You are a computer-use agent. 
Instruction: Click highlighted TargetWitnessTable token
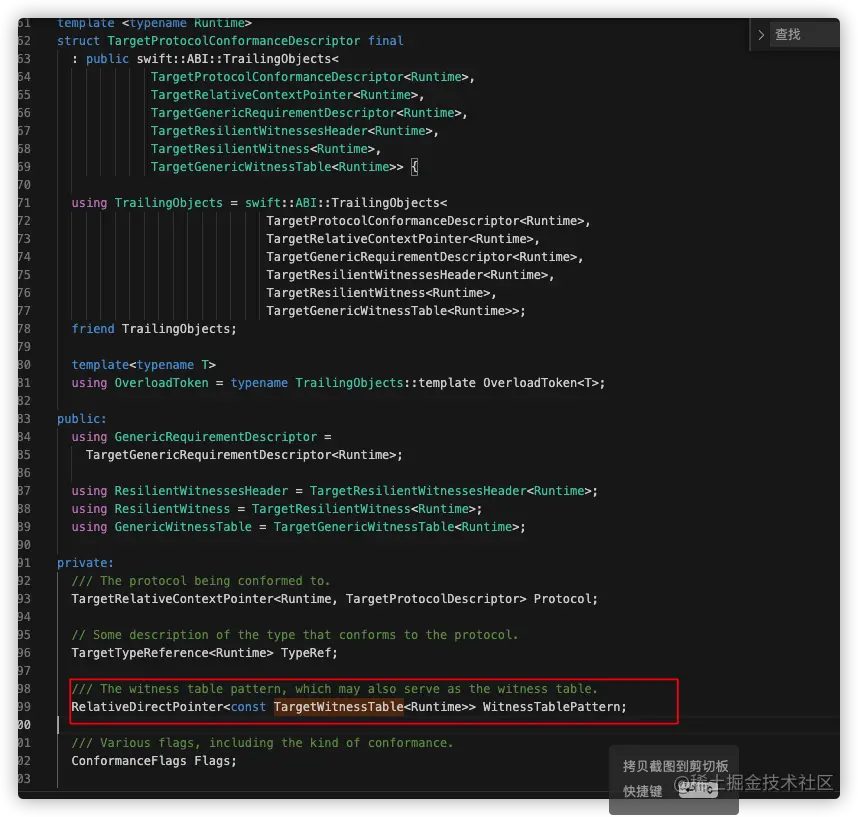click(x=339, y=707)
